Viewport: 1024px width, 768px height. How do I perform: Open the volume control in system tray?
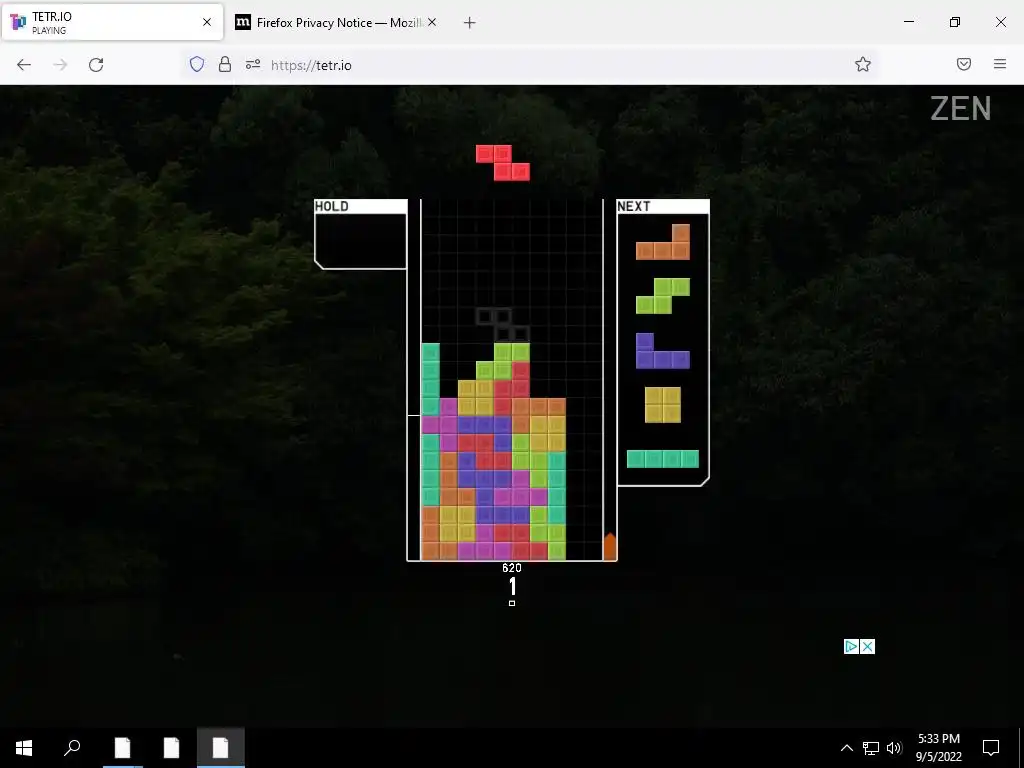coord(894,748)
